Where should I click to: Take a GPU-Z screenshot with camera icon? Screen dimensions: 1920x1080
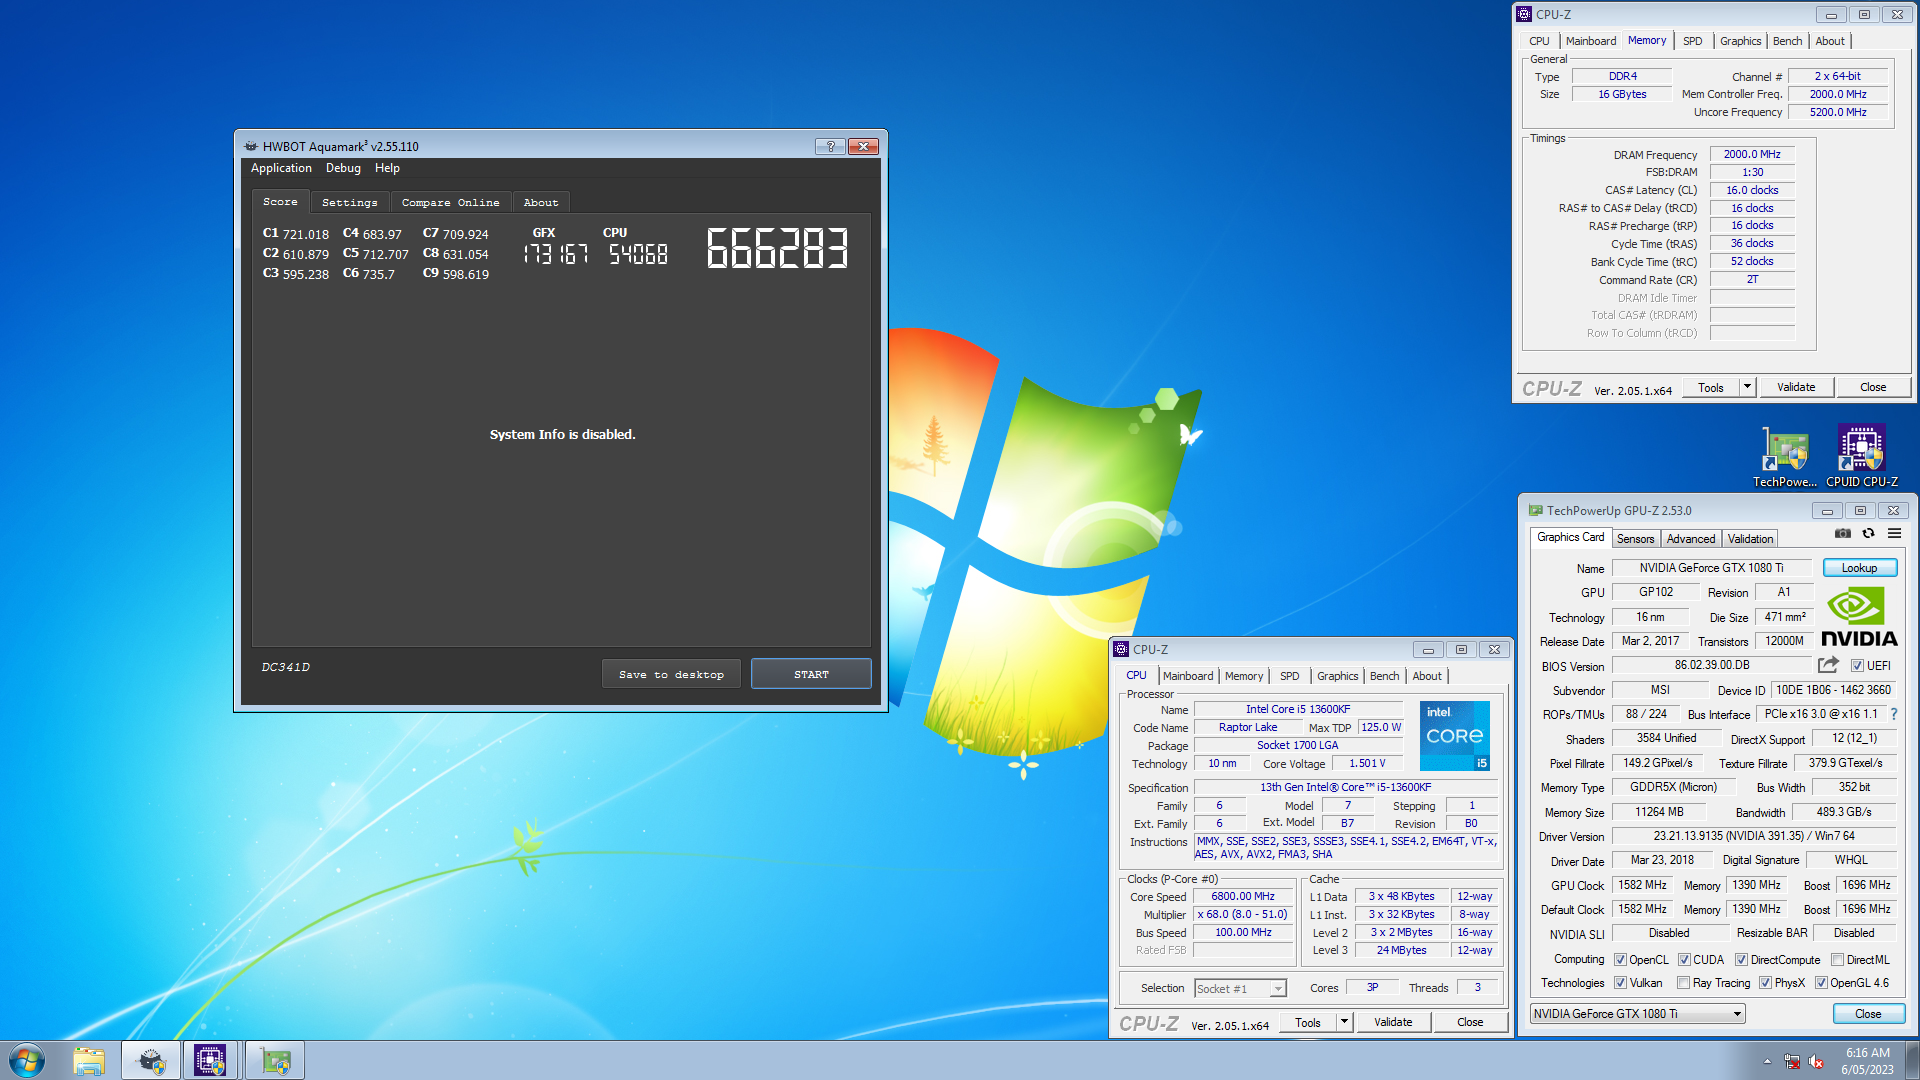point(1843,534)
